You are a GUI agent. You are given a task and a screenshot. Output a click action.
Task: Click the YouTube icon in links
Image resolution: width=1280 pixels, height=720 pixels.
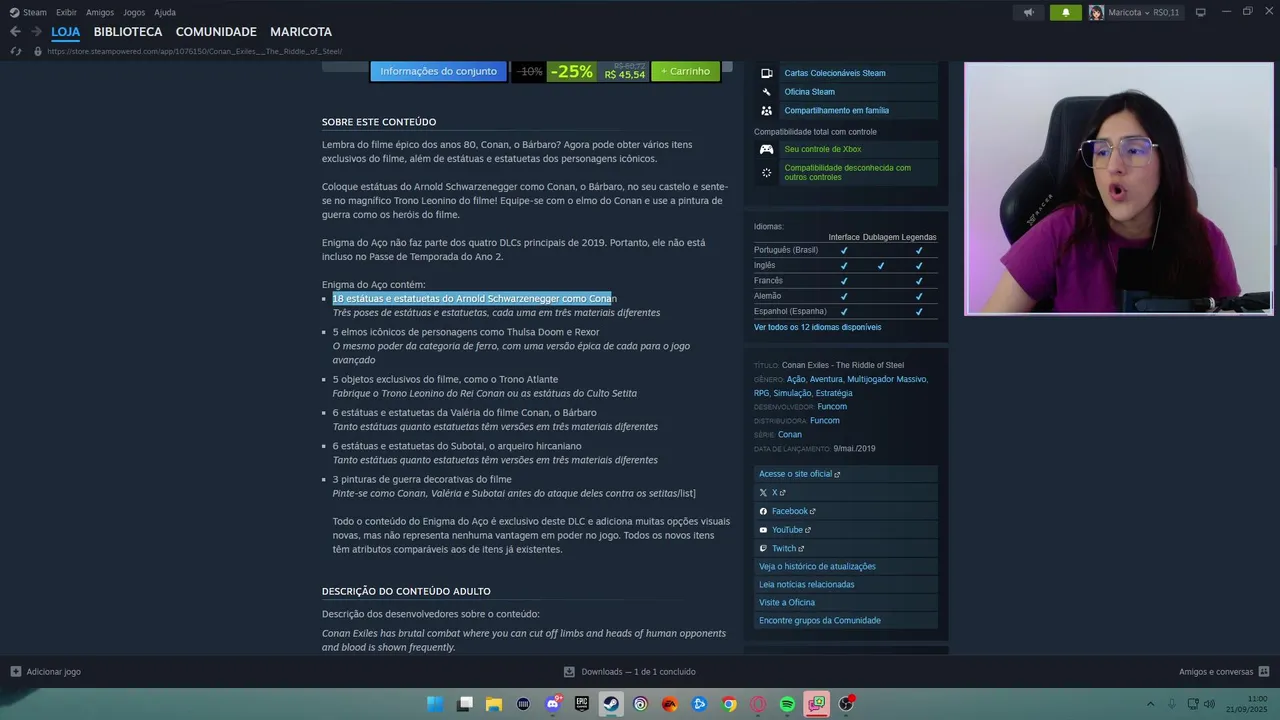pos(763,530)
